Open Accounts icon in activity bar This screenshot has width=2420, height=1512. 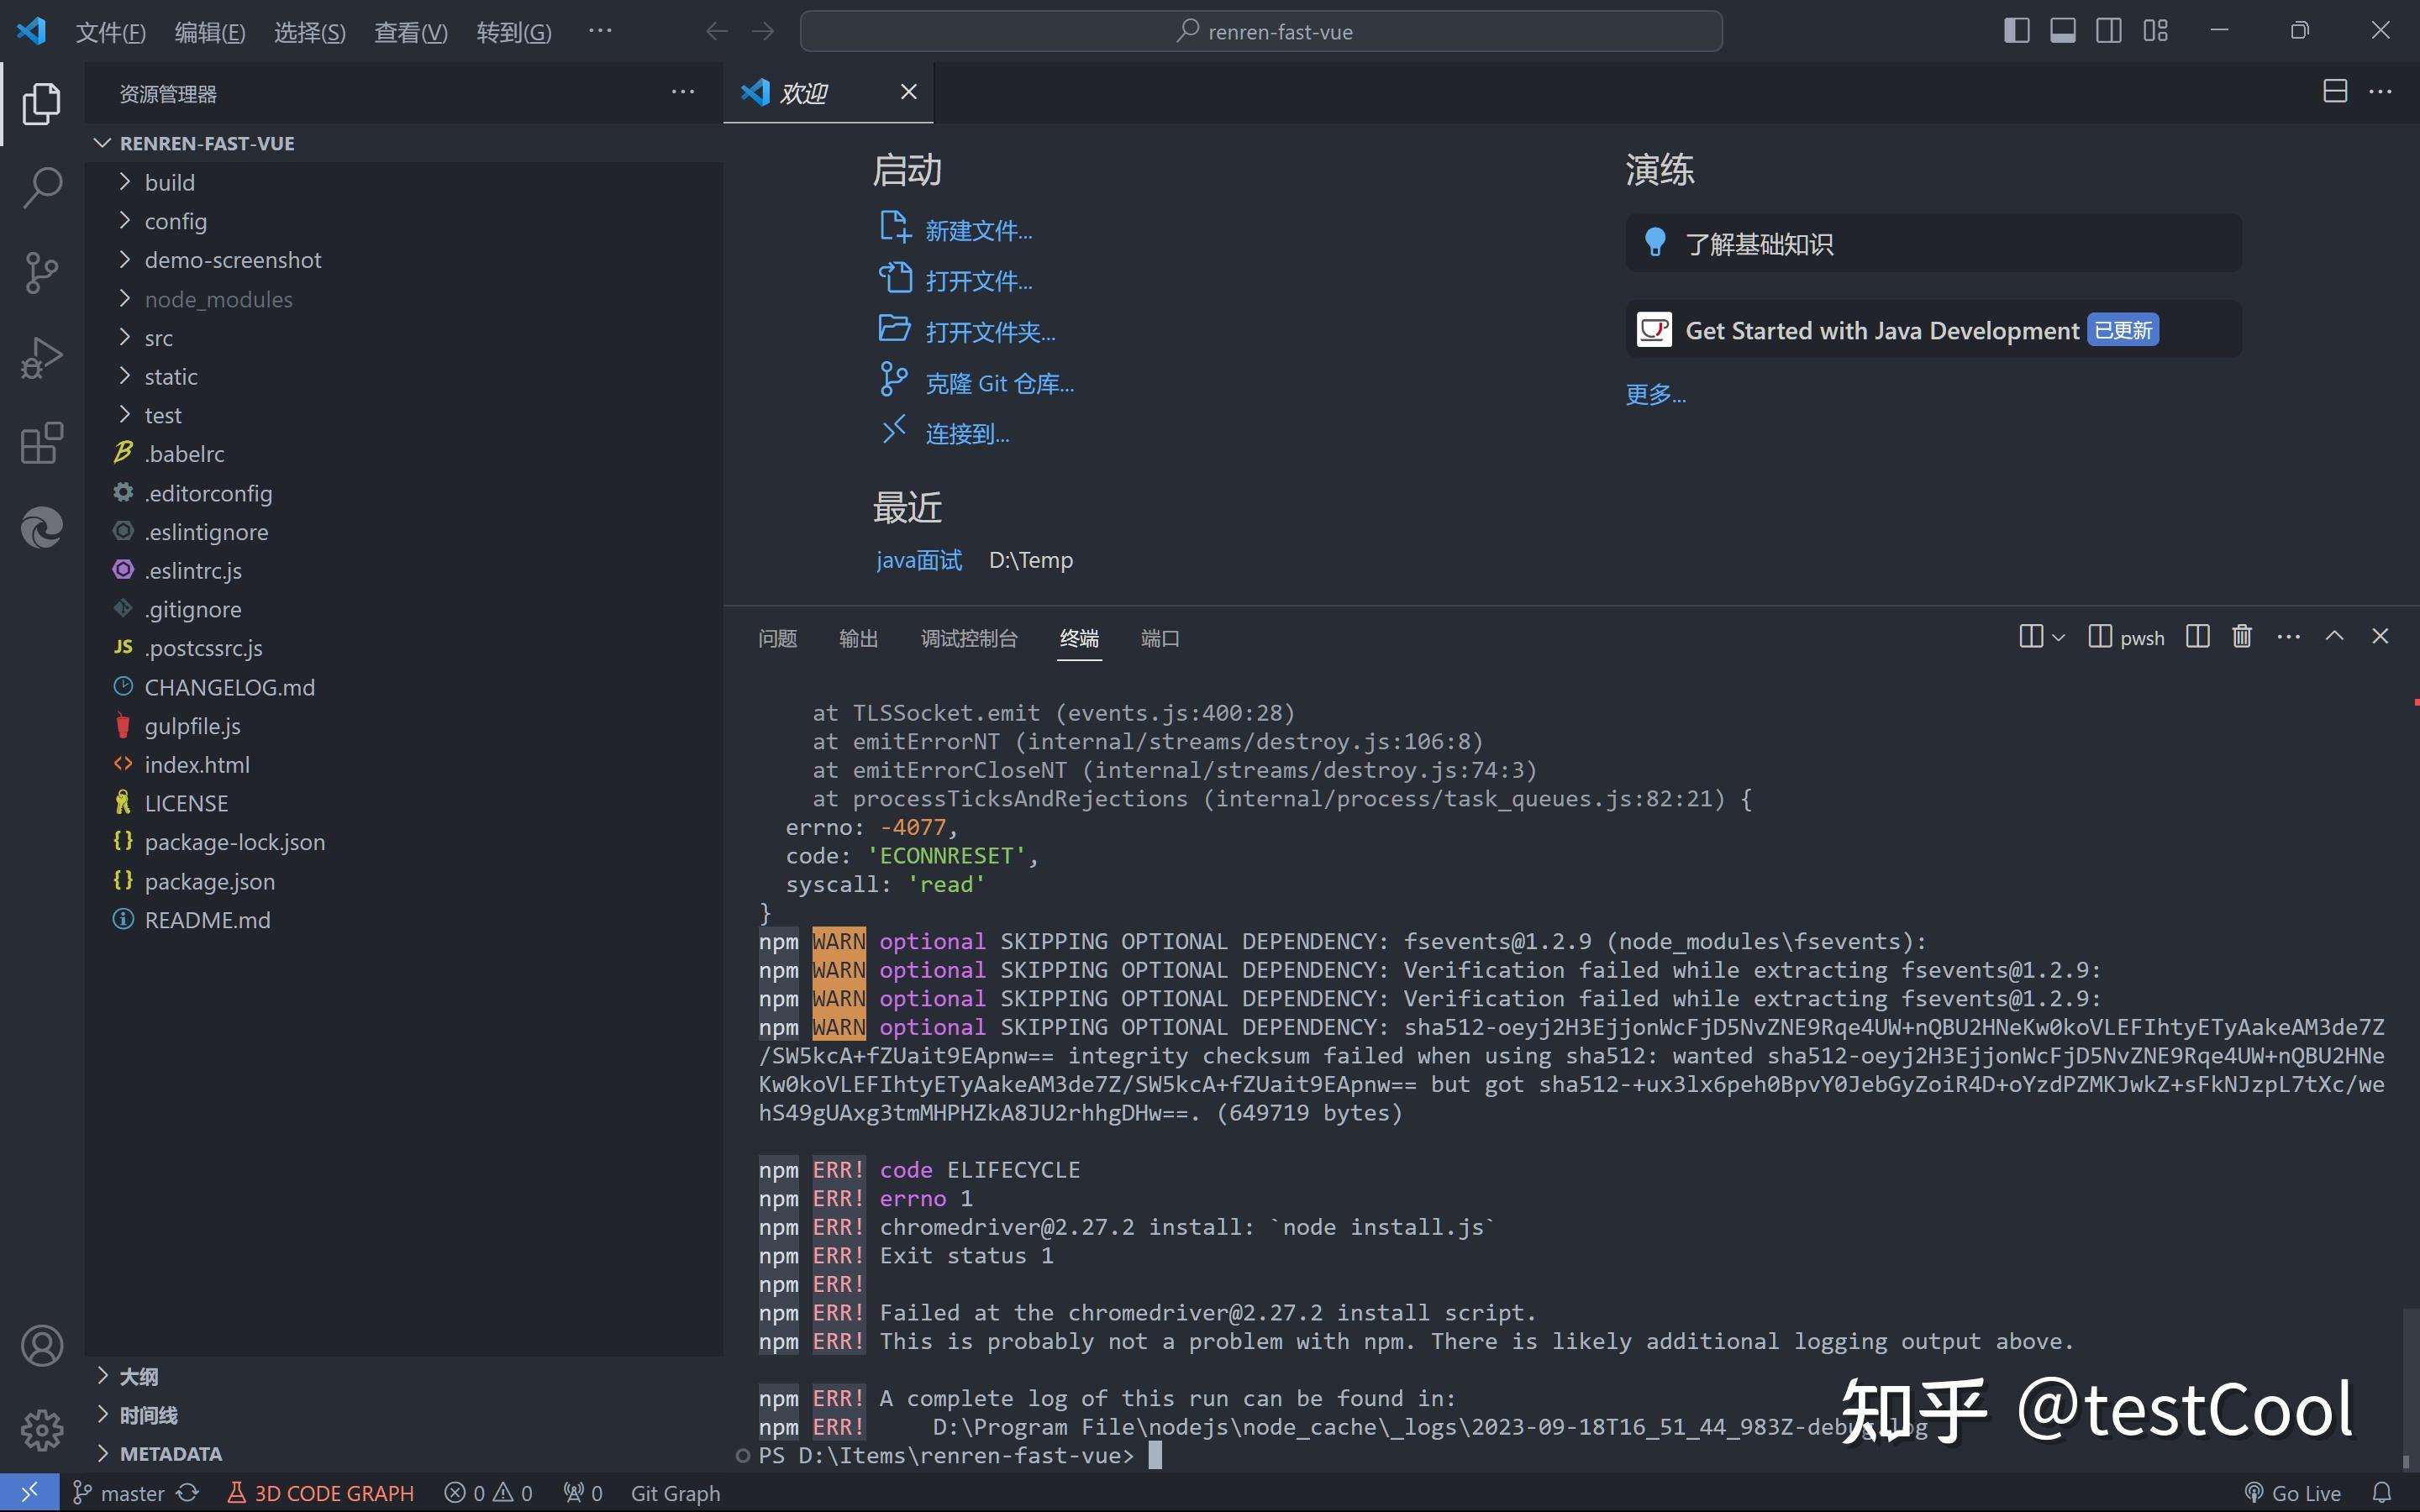click(41, 1345)
